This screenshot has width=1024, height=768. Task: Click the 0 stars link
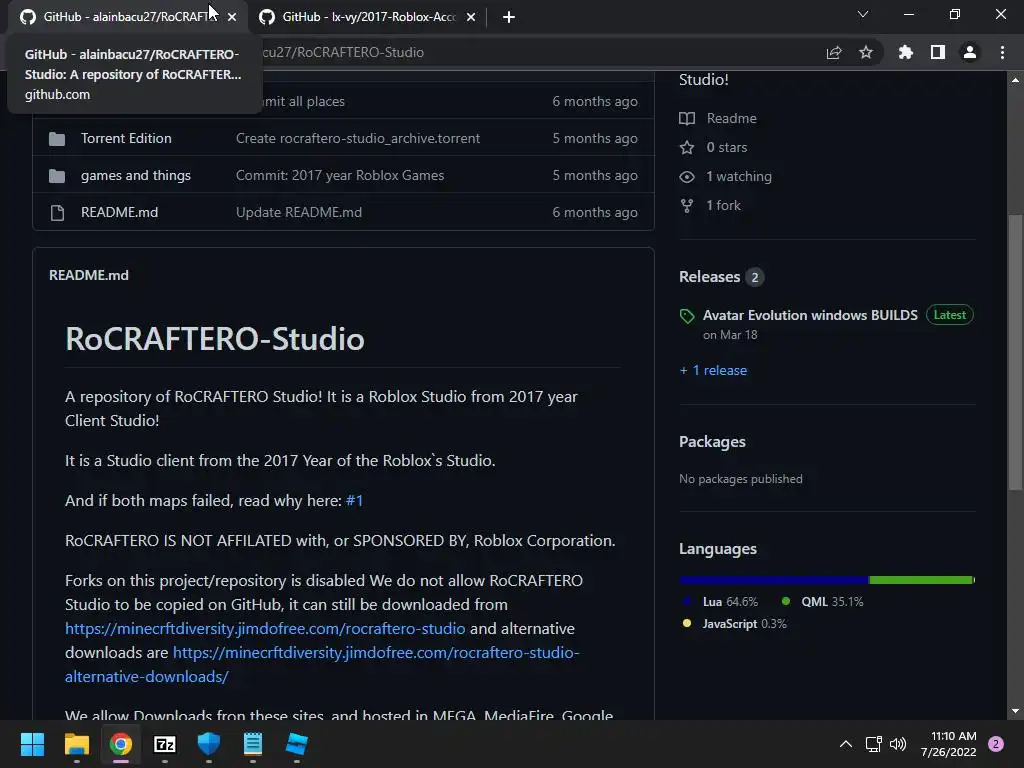(x=727, y=148)
